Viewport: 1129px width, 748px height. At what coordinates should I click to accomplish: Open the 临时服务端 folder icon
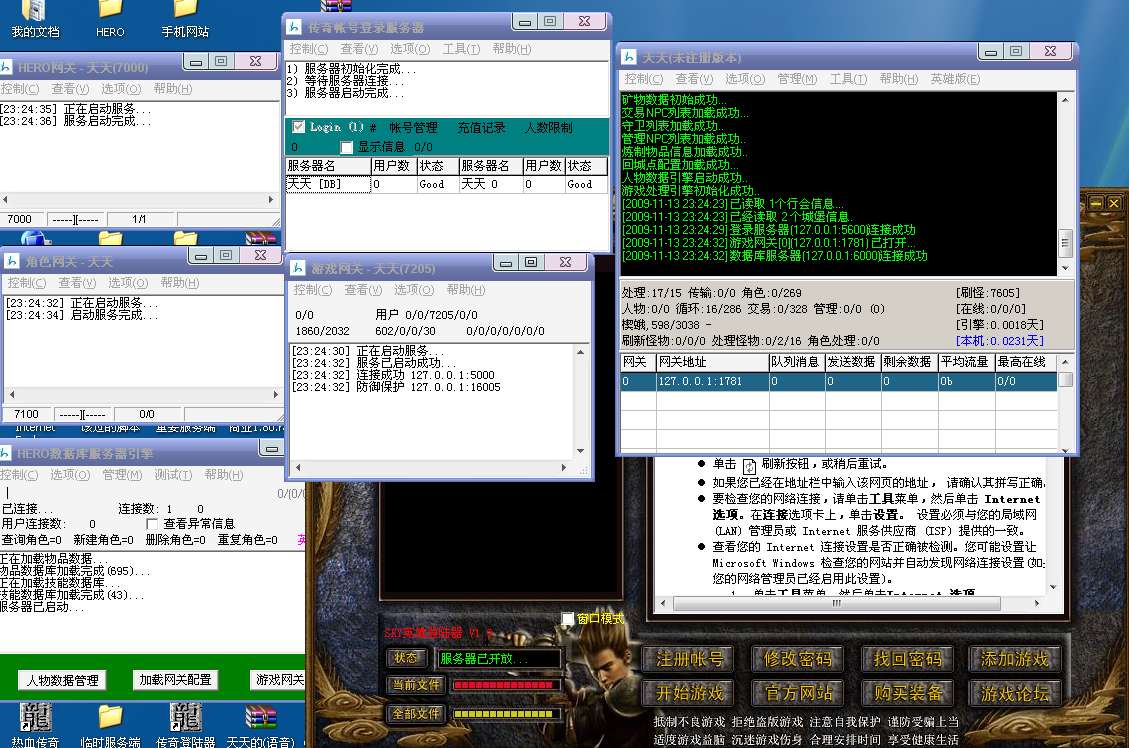point(110,718)
